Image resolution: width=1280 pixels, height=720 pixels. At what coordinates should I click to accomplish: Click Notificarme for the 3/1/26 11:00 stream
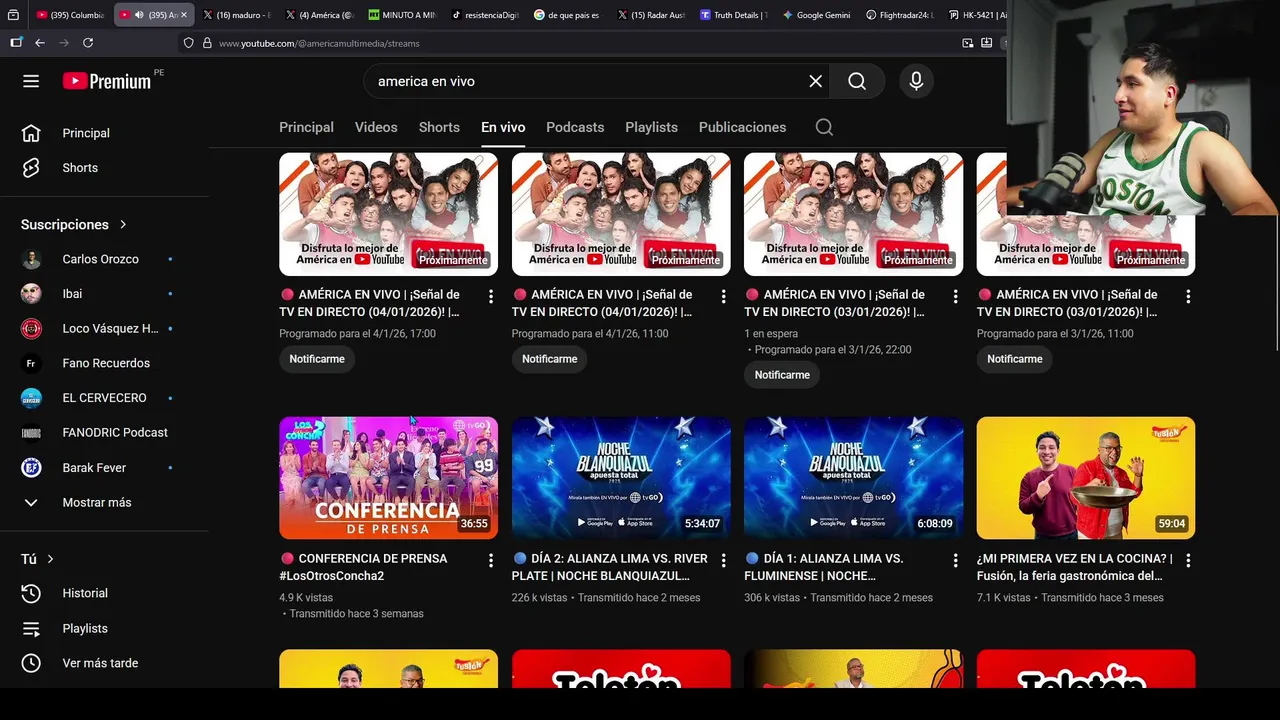tap(1014, 359)
